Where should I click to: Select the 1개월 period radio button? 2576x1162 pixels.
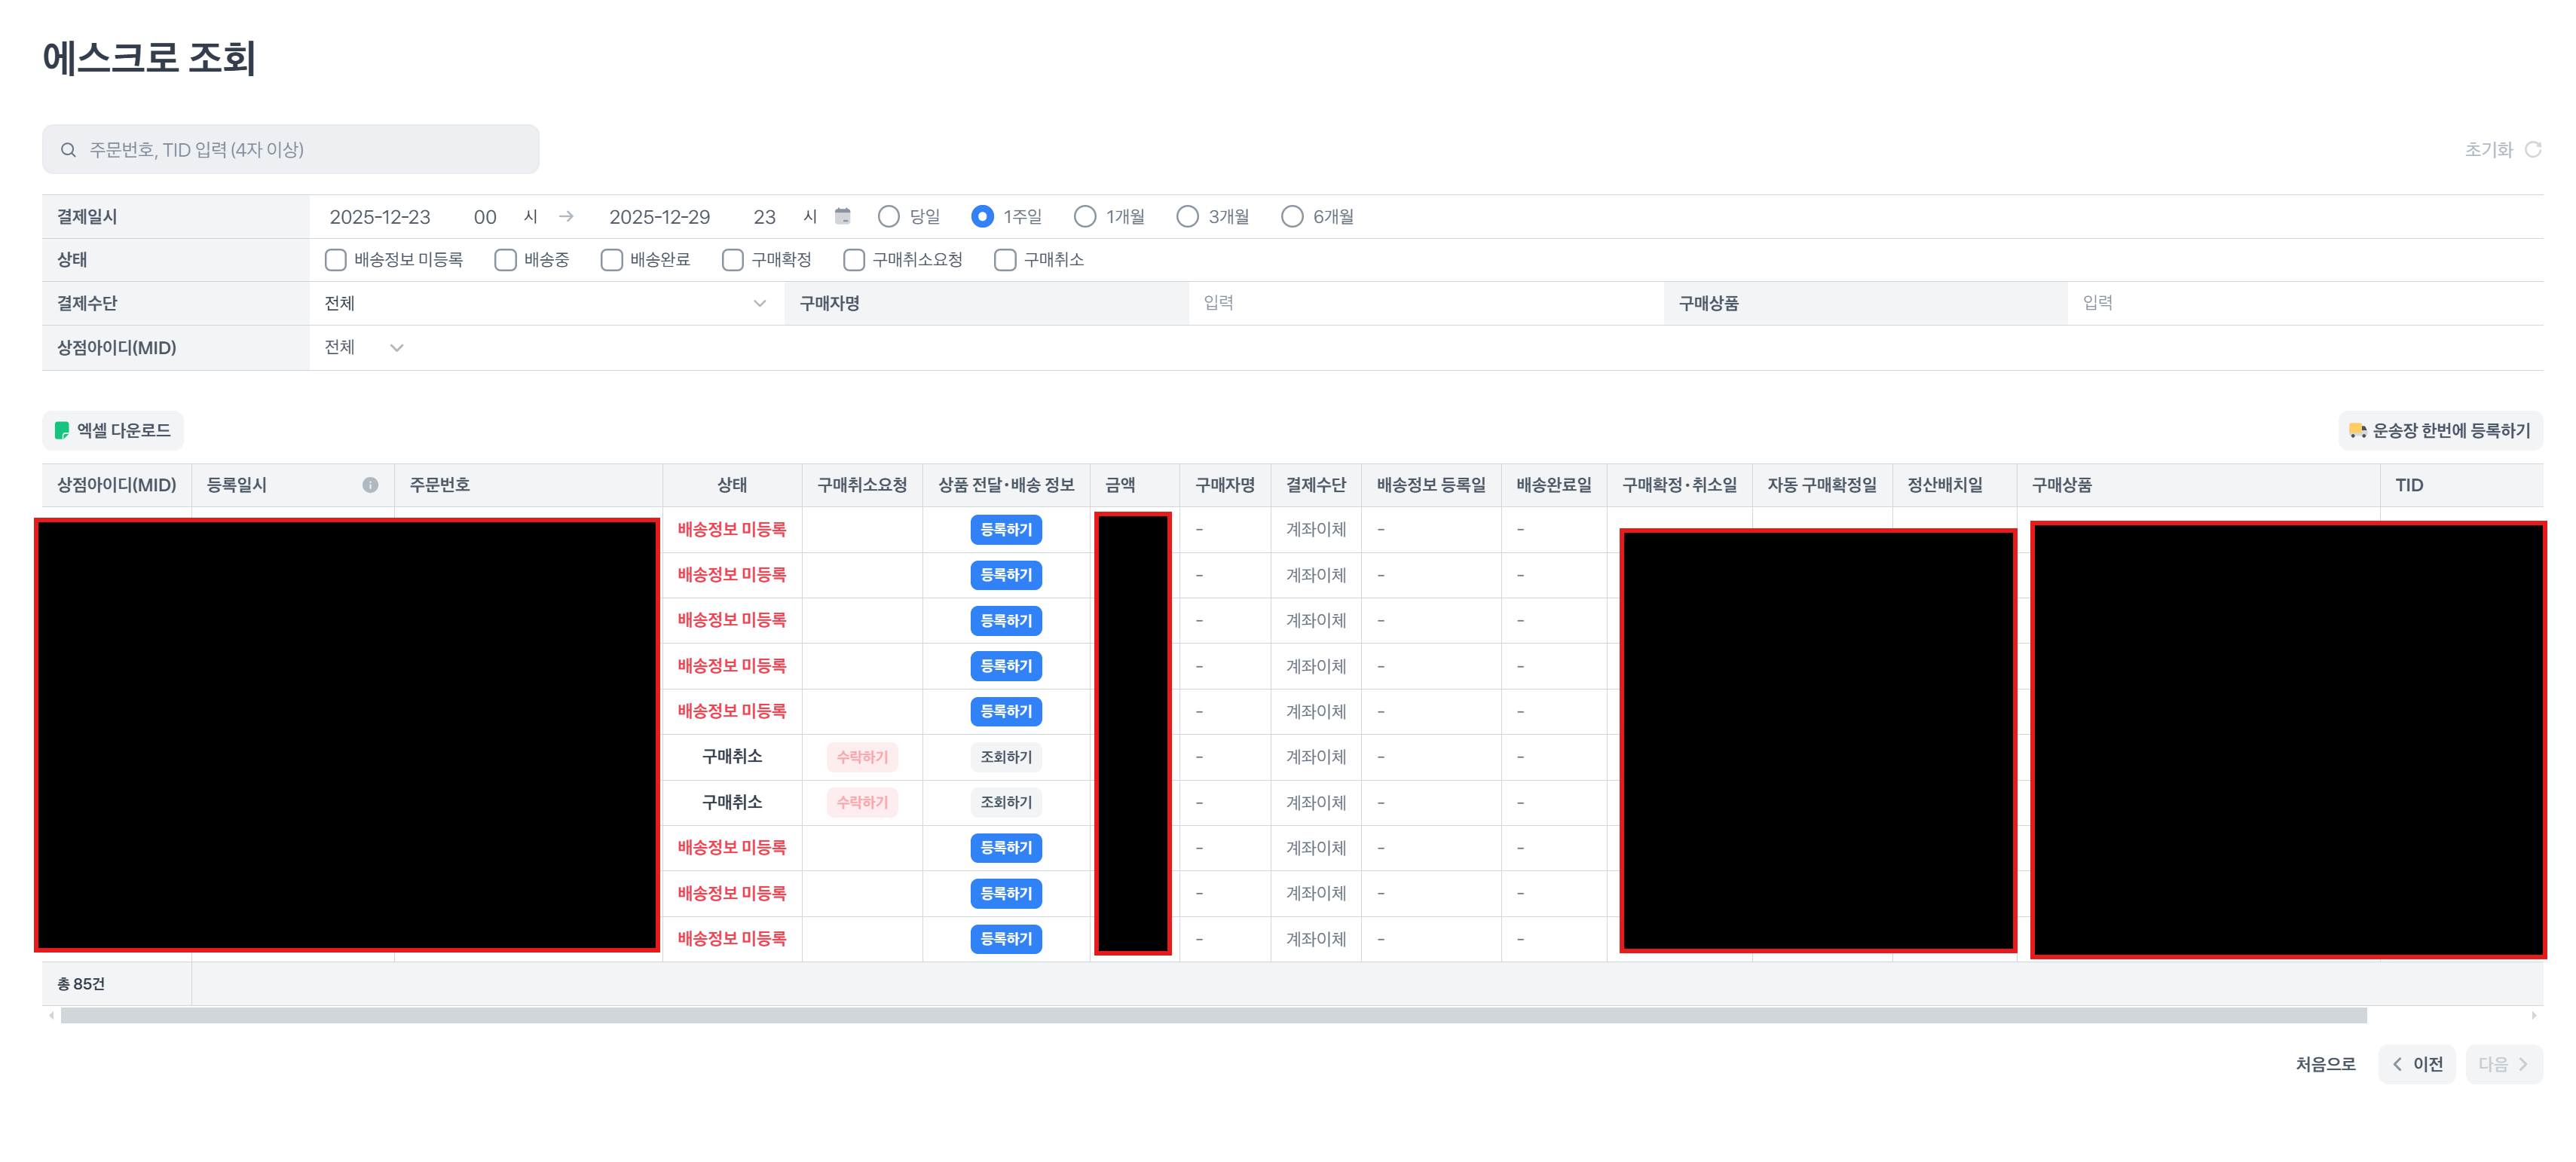pos(1084,216)
